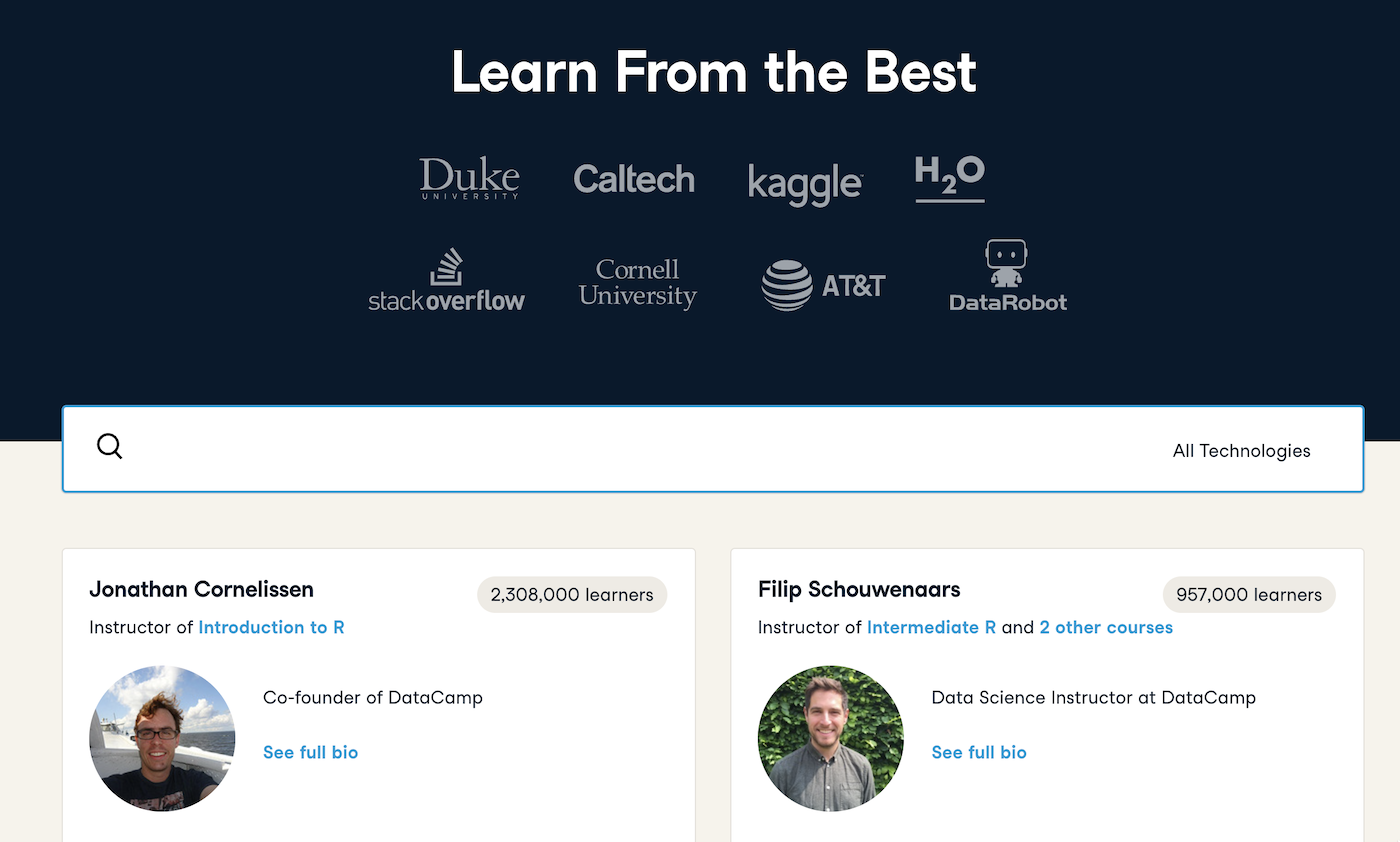Click Filip Schouwenaars' profile photo

pyautogui.click(x=831, y=738)
